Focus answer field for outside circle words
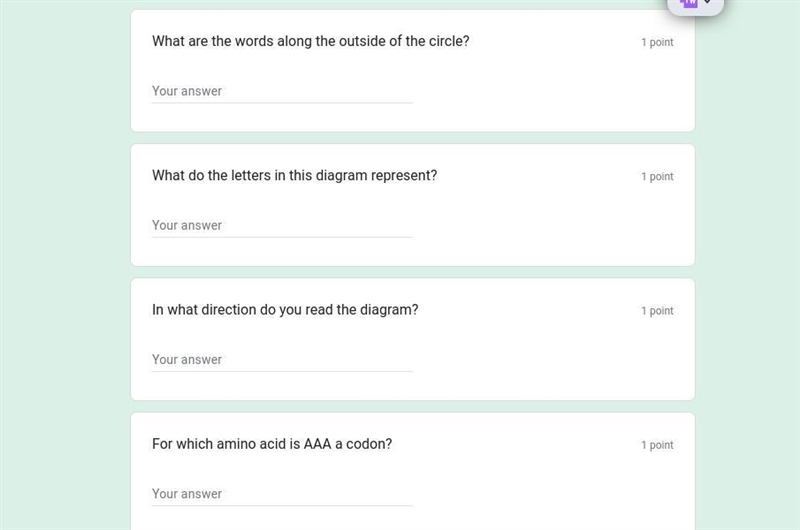This screenshot has height=530, width=800. [282, 91]
